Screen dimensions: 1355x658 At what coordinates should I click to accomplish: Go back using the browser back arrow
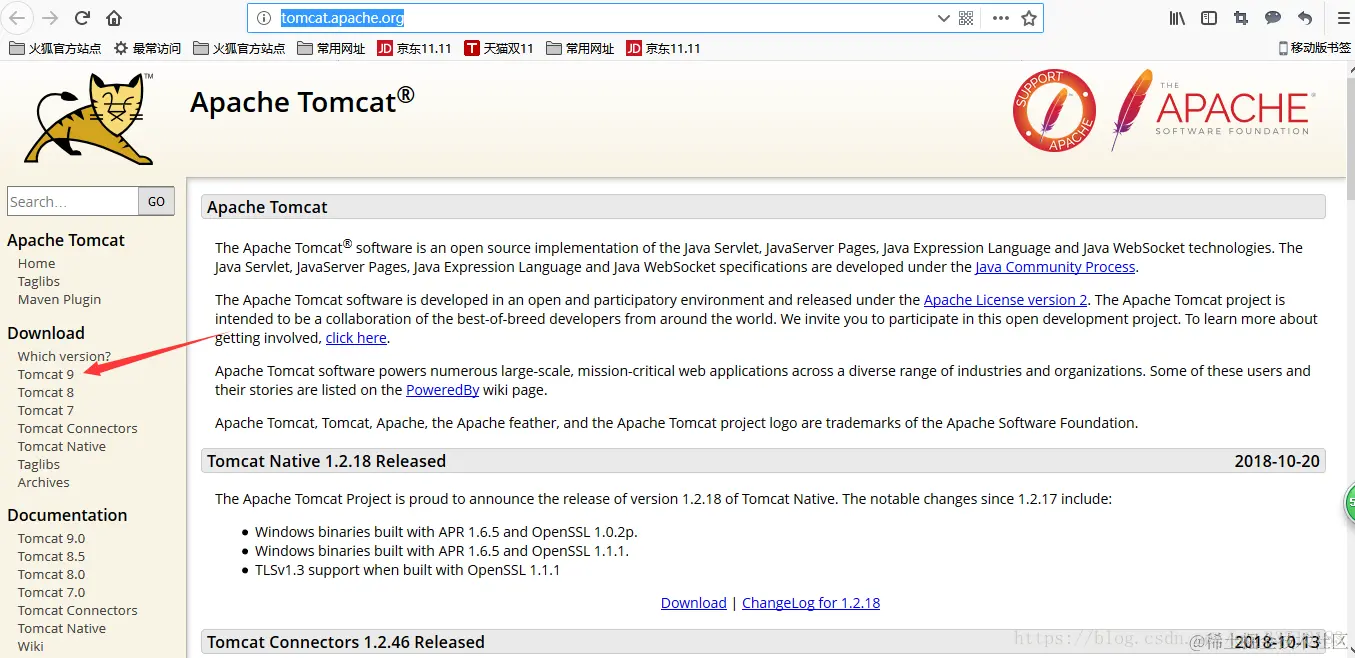(x=17, y=18)
